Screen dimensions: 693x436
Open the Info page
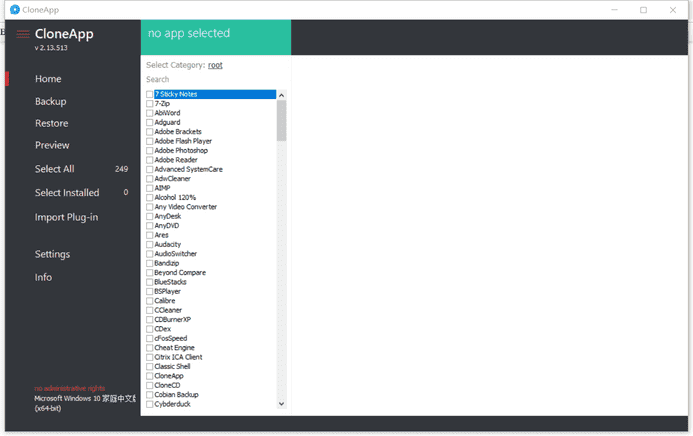click(x=43, y=277)
